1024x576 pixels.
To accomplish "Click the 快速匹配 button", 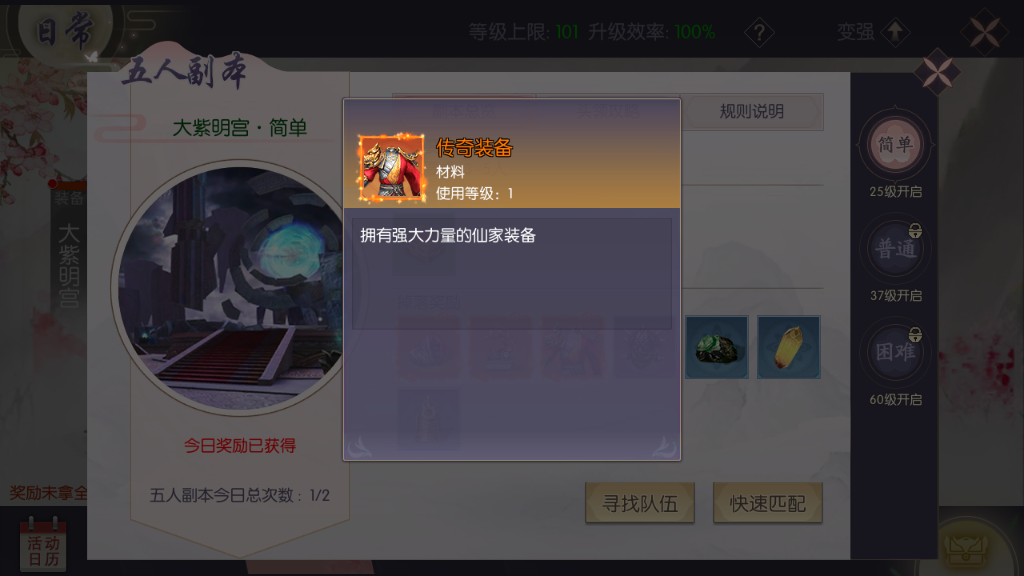I will tap(767, 503).
